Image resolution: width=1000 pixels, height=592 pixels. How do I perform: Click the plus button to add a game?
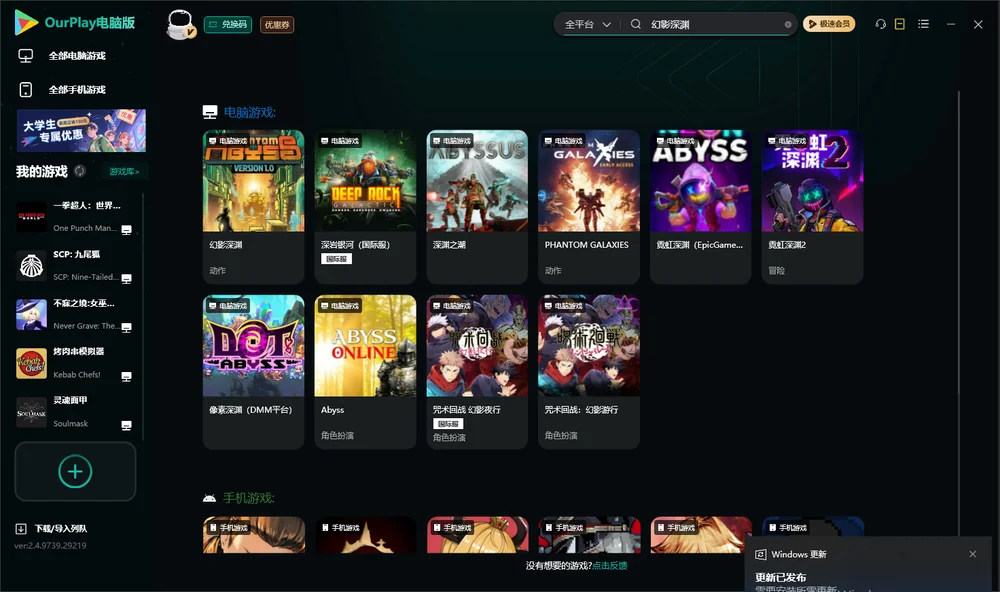pyautogui.click(x=75, y=471)
